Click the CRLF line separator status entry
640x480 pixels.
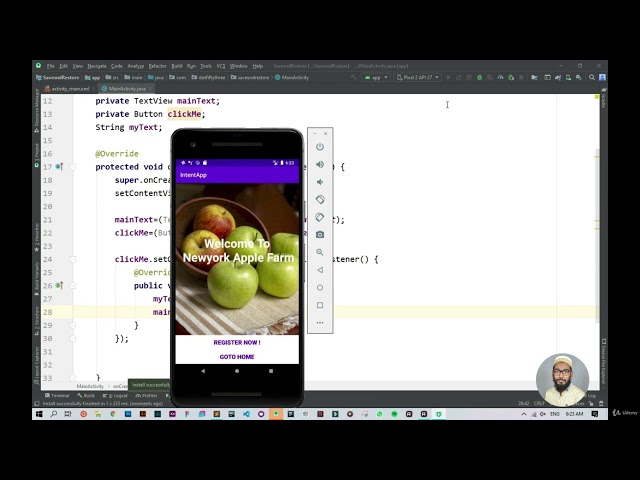(539, 403)
